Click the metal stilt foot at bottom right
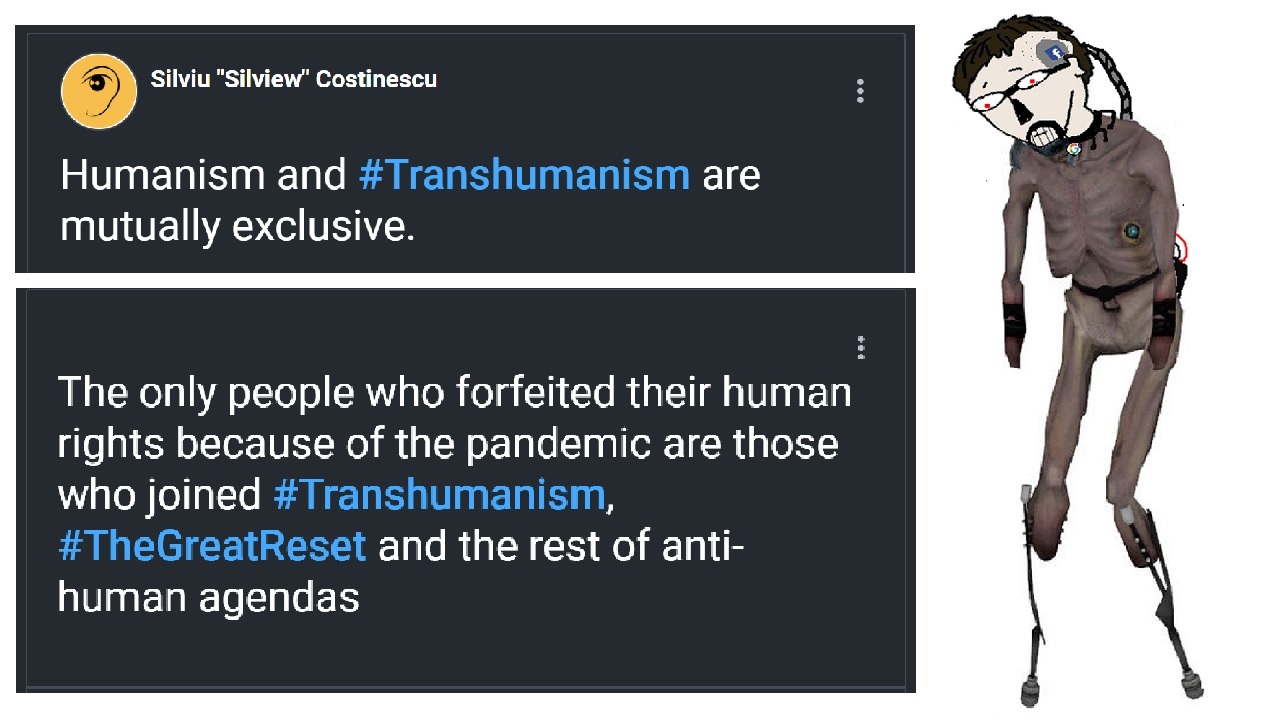This screenshot has height=720, width=1280. point(1190,686)
